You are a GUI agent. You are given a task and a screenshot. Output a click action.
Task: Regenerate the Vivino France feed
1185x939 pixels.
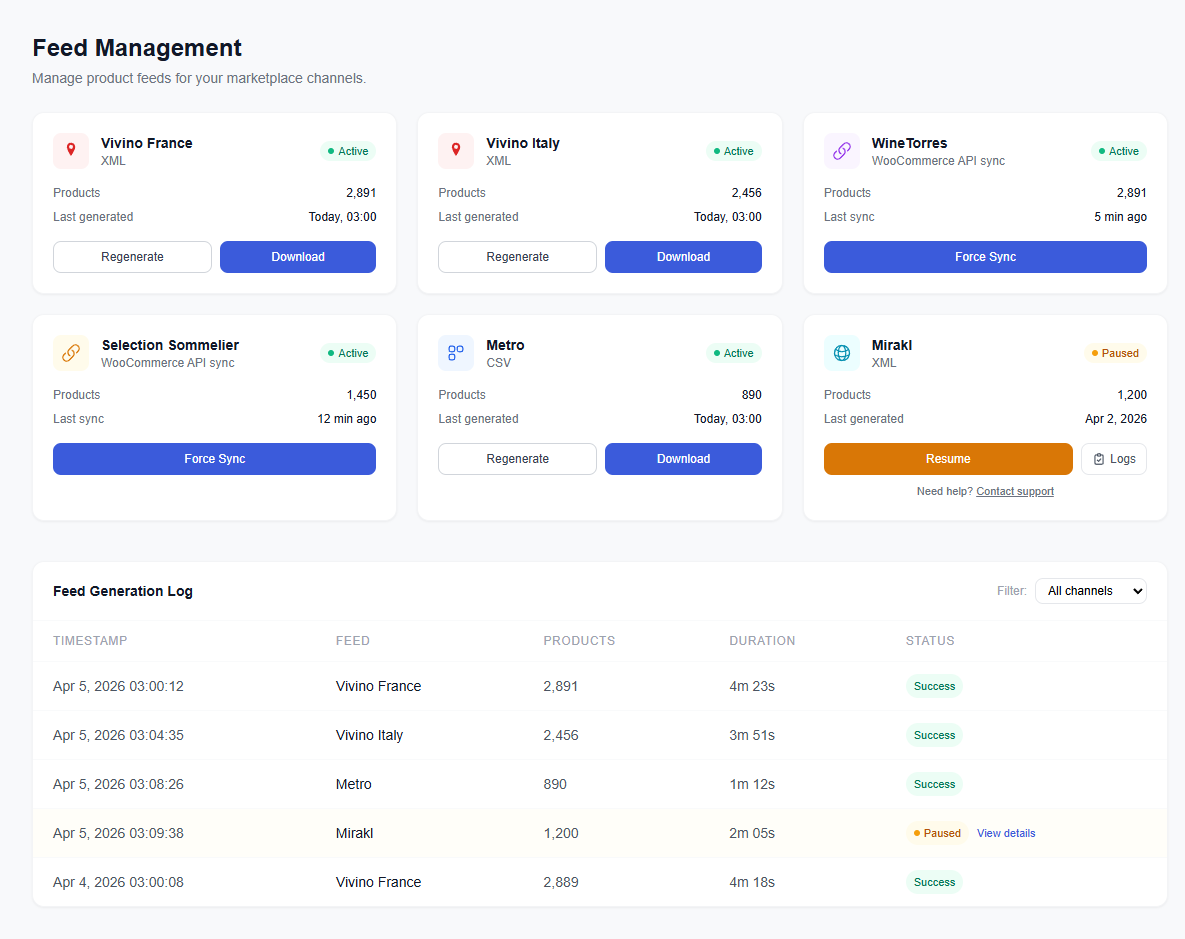pos(132,257)
